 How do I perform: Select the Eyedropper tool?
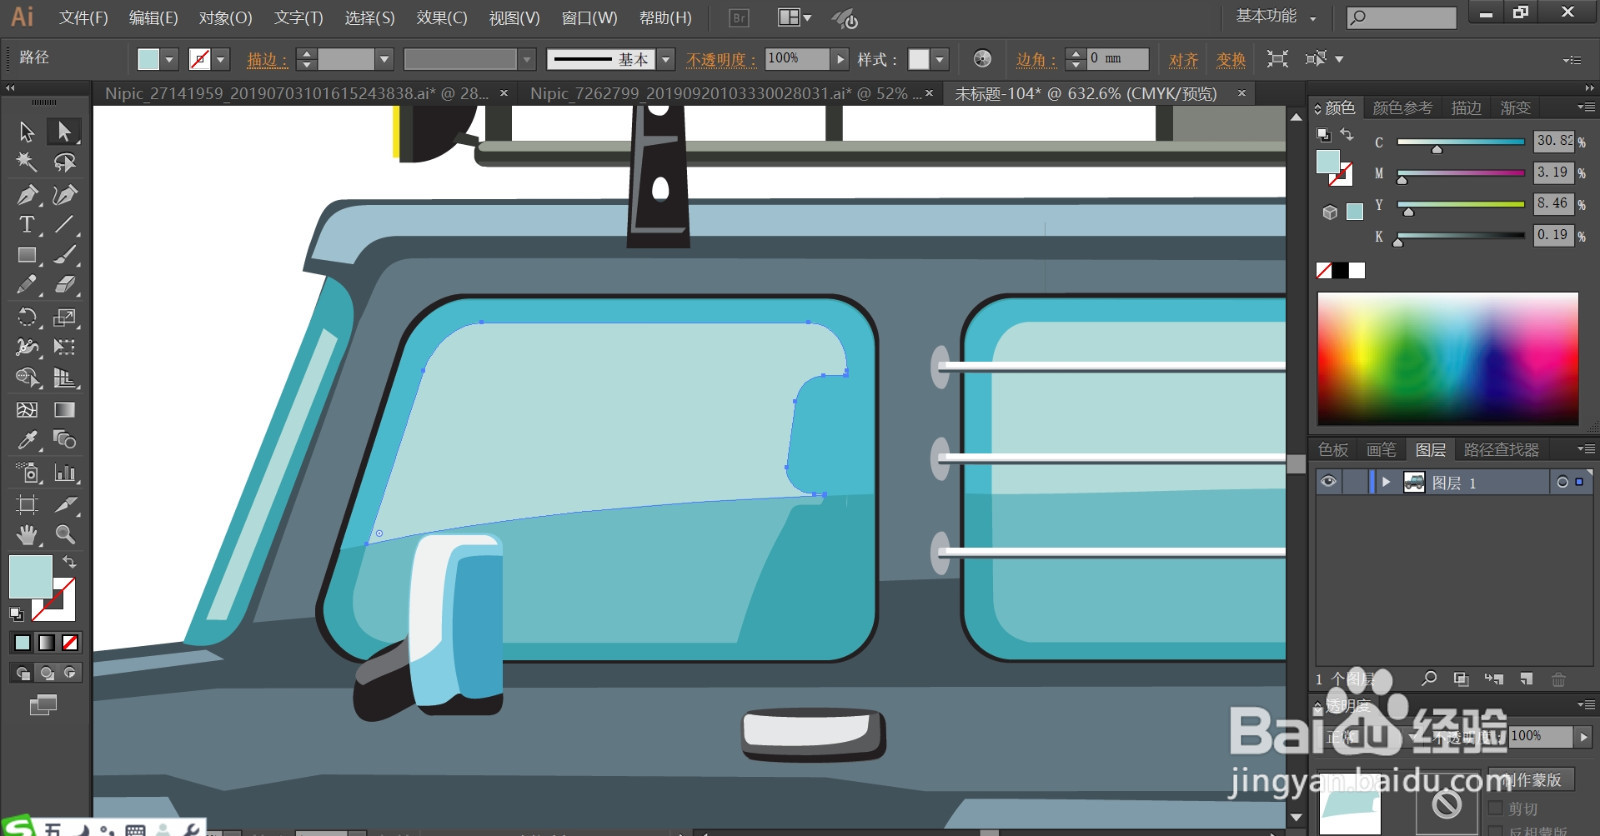[27, 440]
